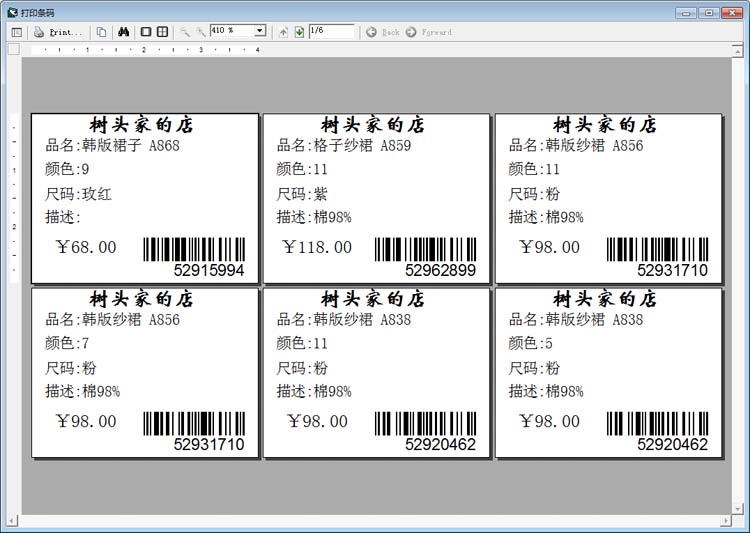750x533 pixels.
Task: Go to previous page arrow icon
Action: tap(284, 33)
